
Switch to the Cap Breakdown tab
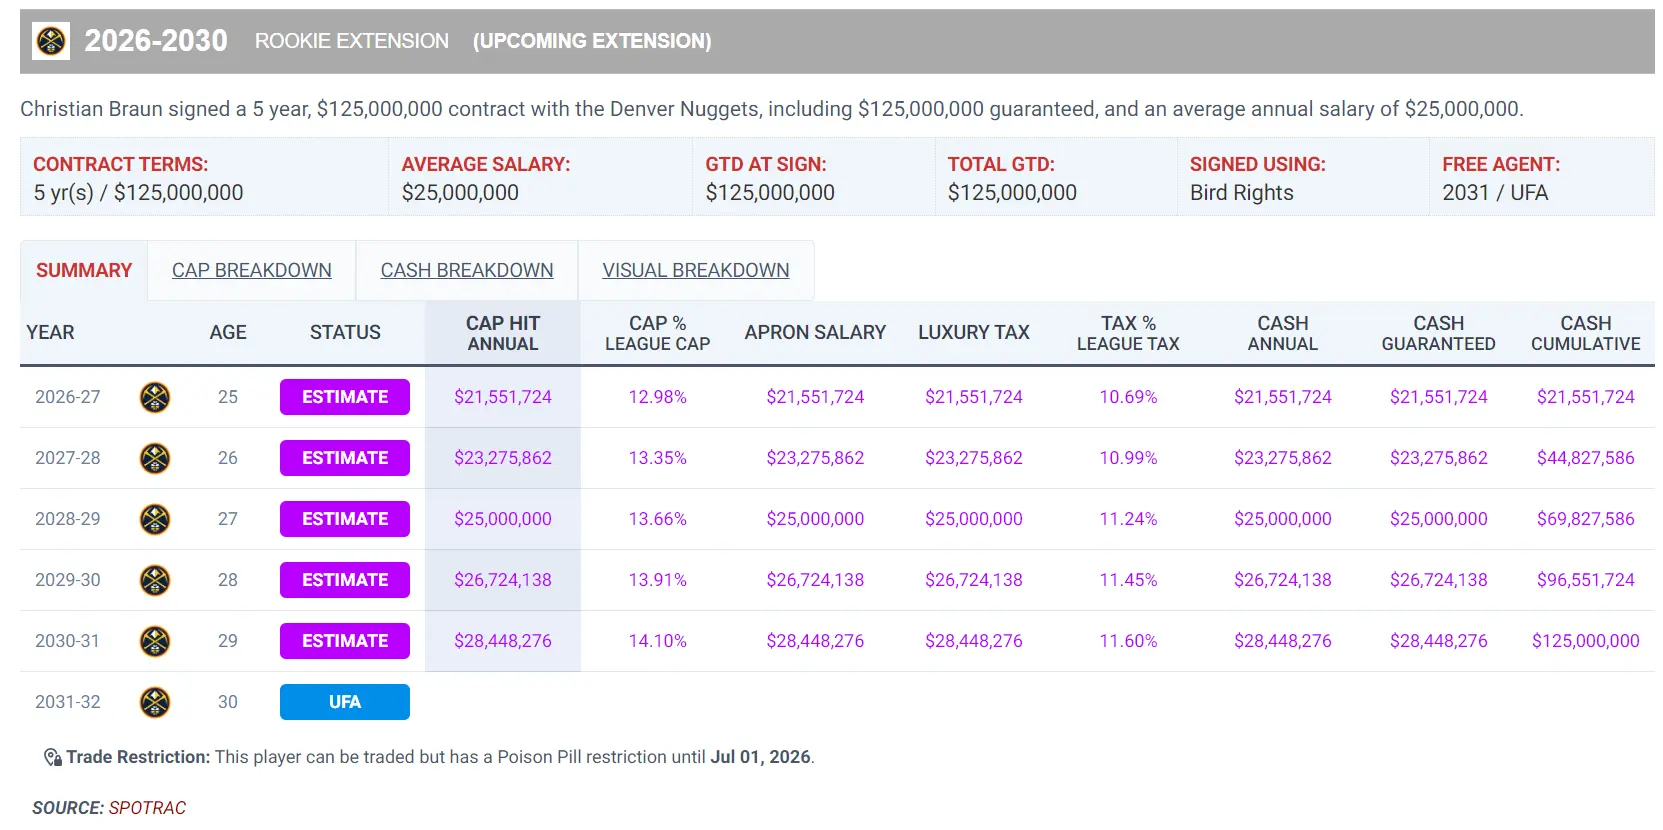251,271
